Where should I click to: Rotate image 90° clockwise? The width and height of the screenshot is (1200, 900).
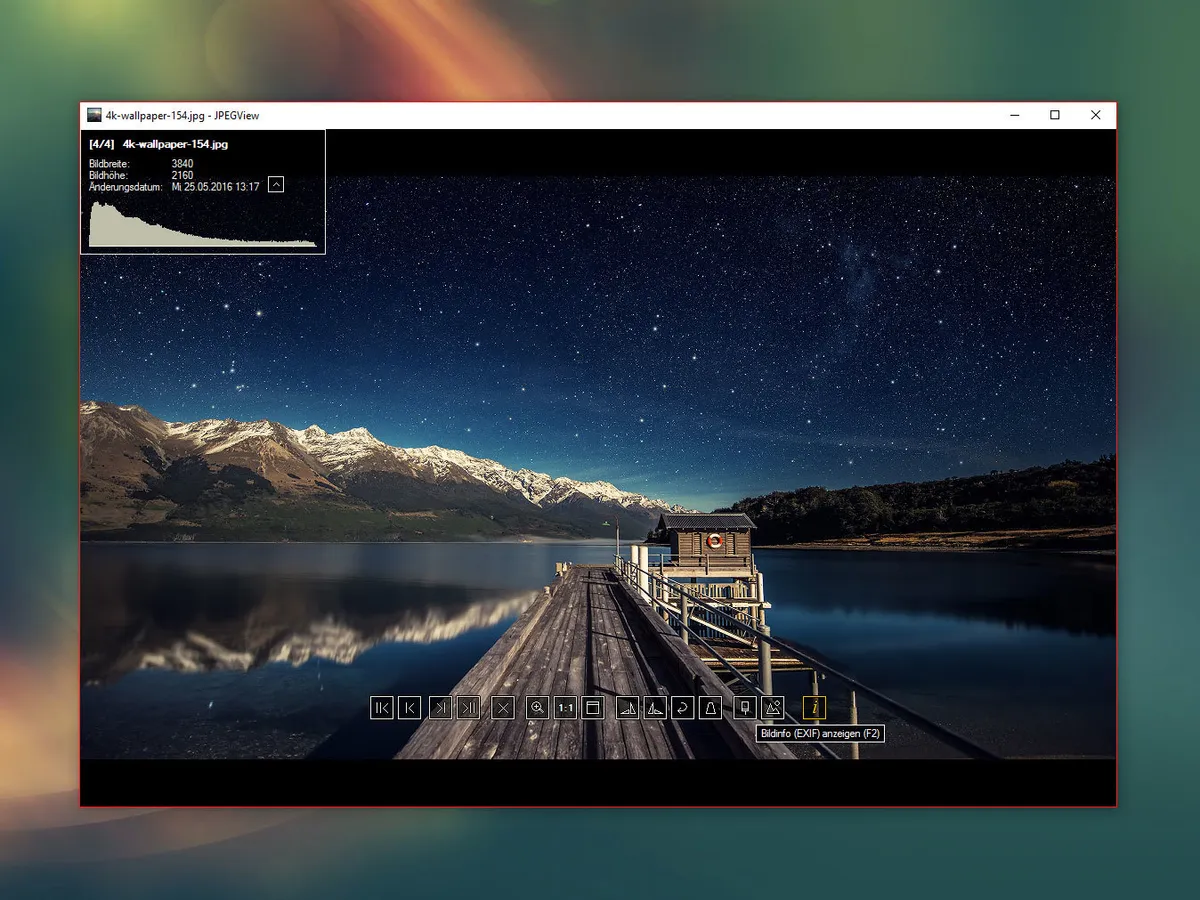click(x=627, y=708)
